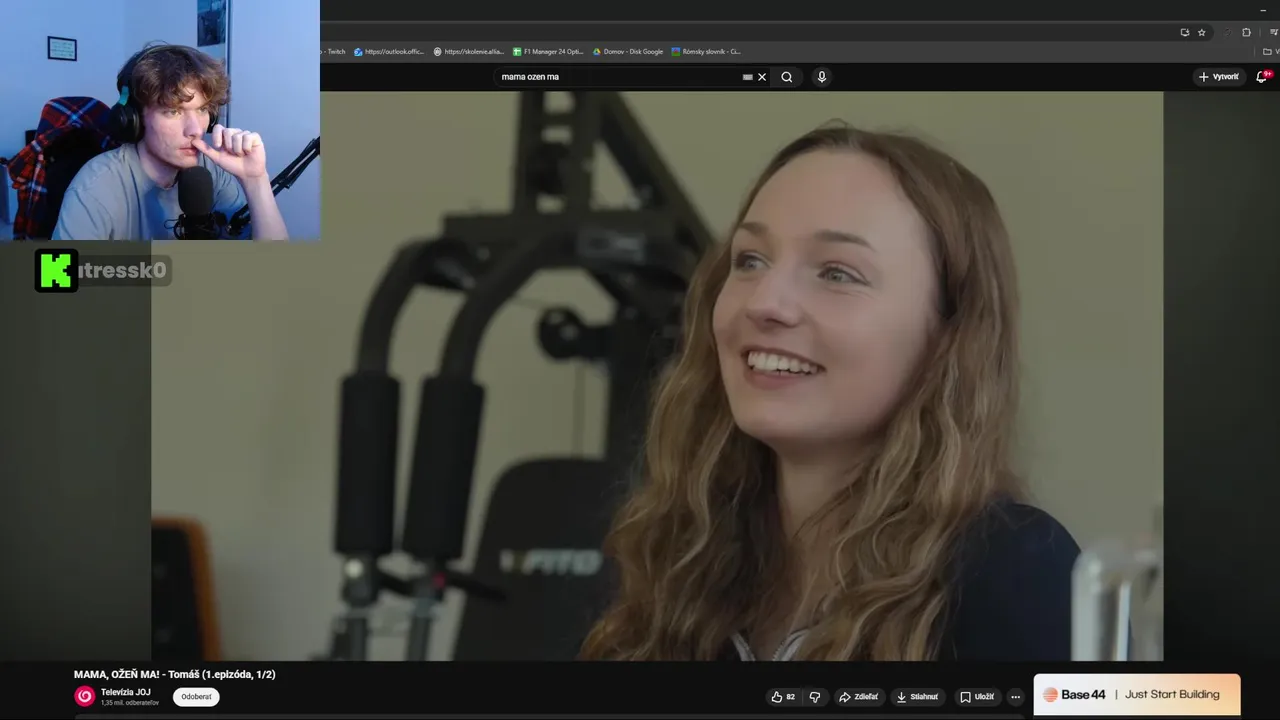
Task: Like the video with the thumbs up
Action: (x=783, y=697)
